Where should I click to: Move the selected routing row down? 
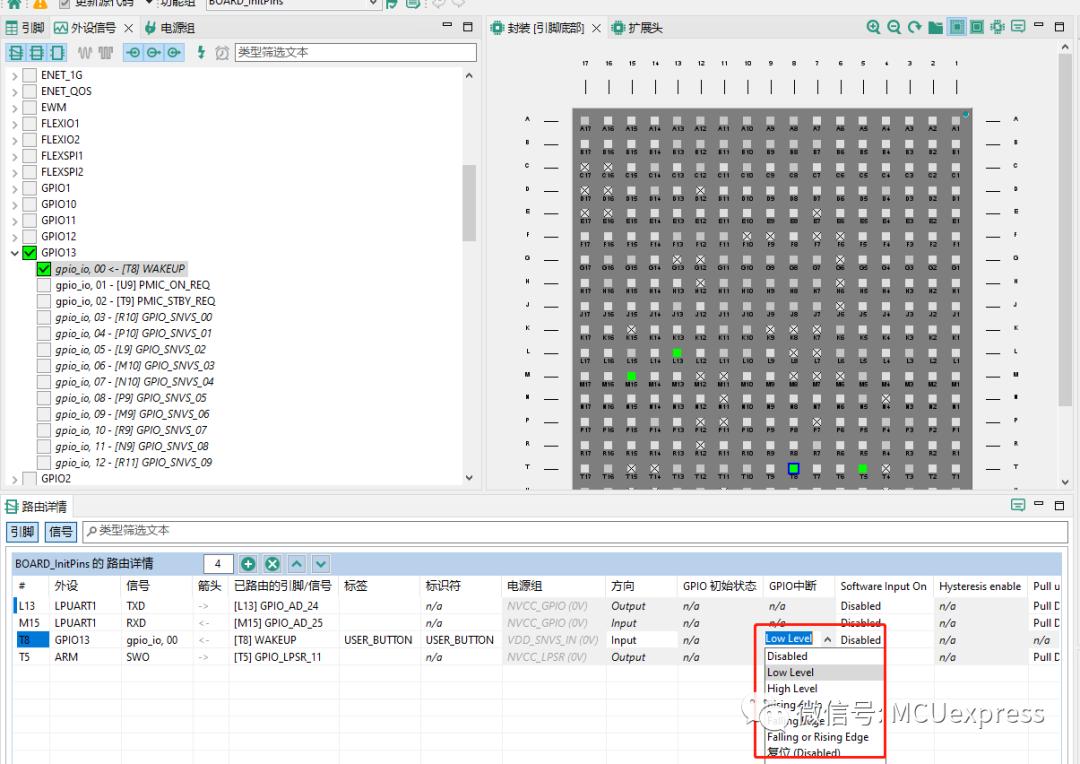click(321, 564)
